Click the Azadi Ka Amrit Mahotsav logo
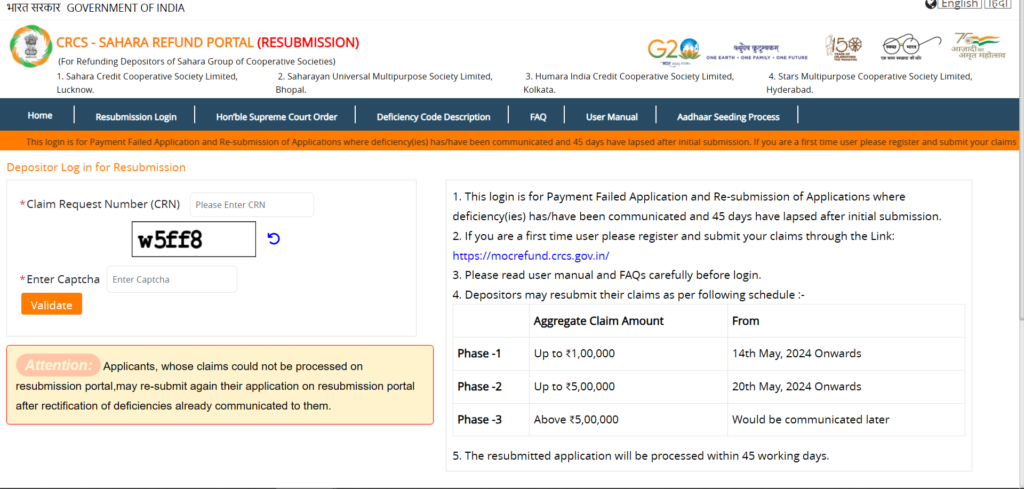The width and height of the screenshot is (1024, 489). pos(978,46)
